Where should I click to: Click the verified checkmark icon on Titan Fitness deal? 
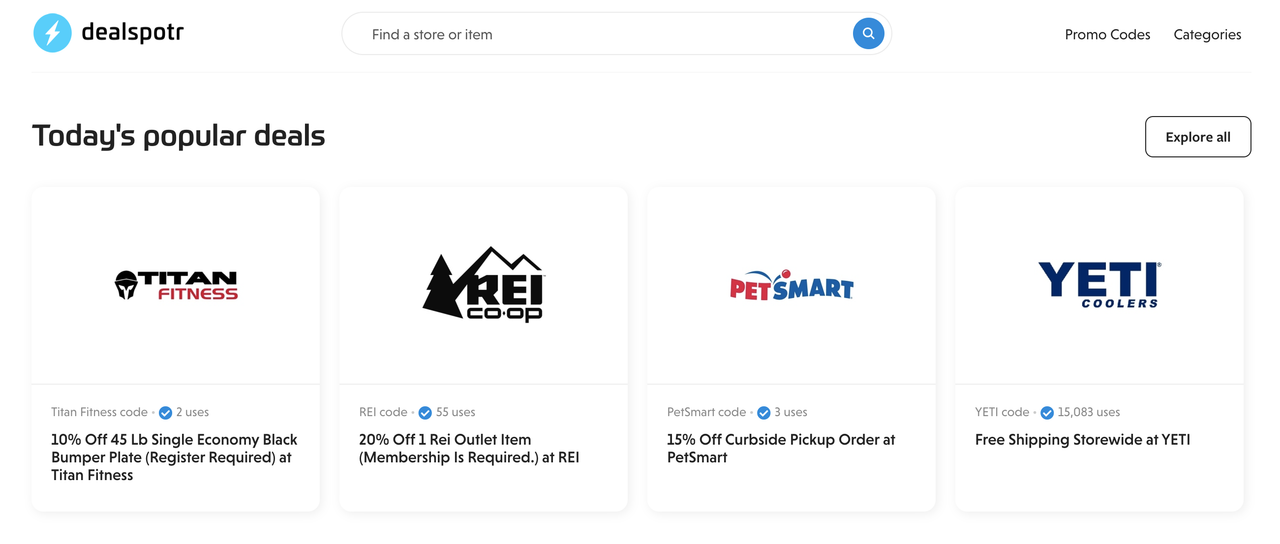166,413
